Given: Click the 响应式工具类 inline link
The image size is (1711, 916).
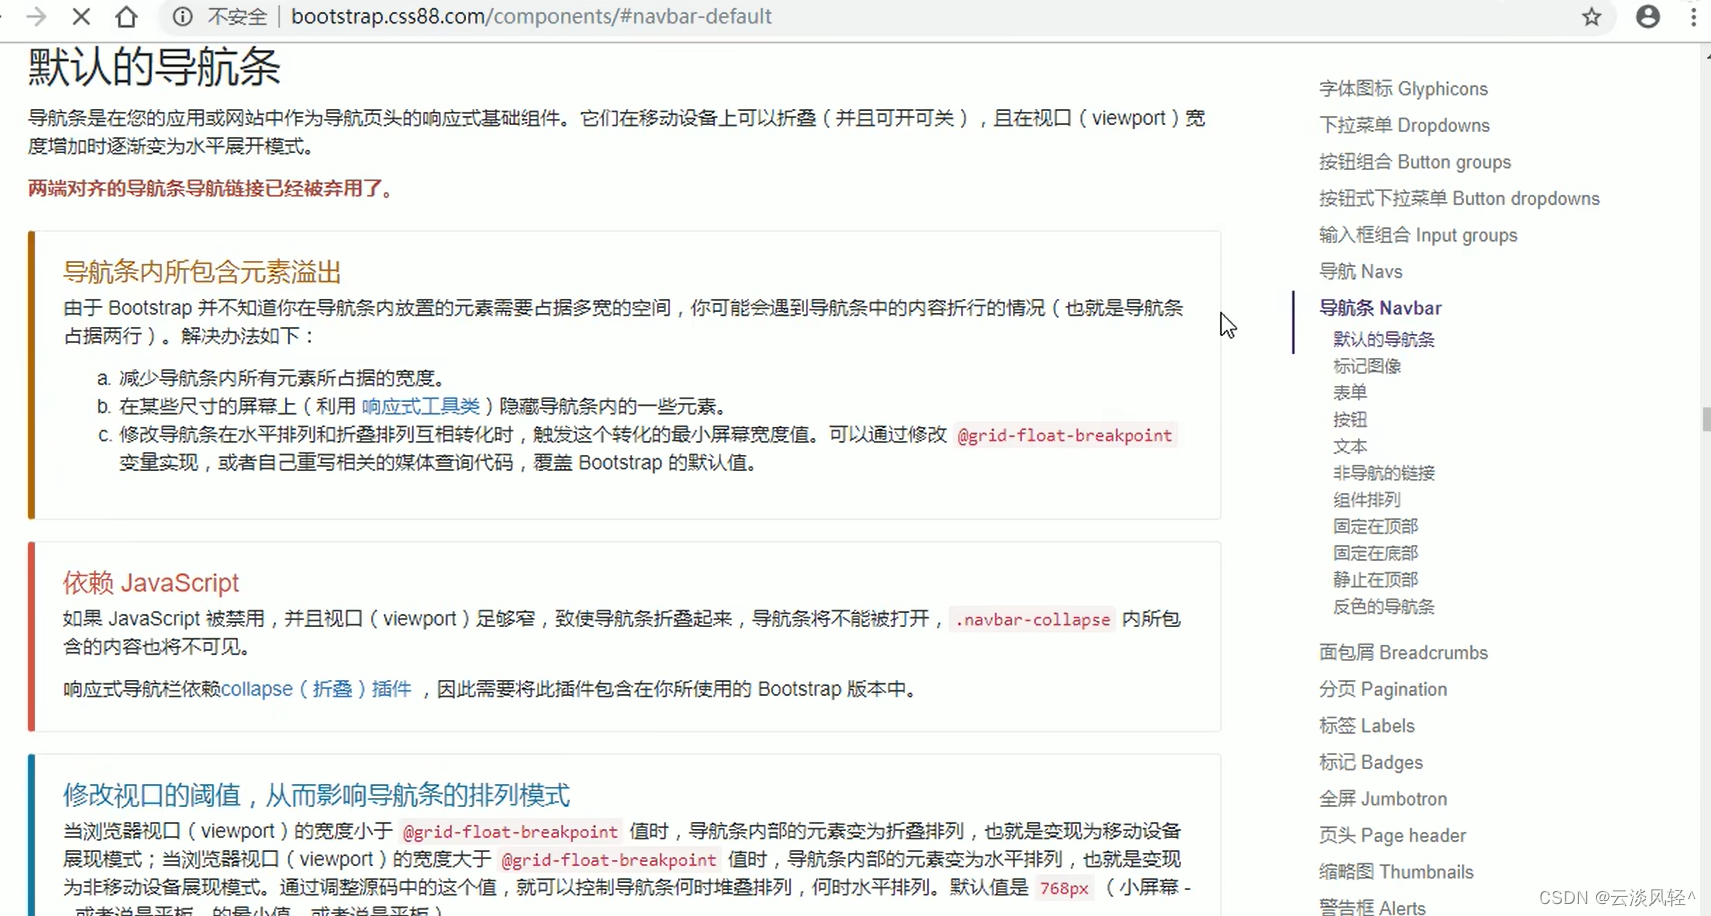Looking at the screenshot, I should tap(419, 405).
